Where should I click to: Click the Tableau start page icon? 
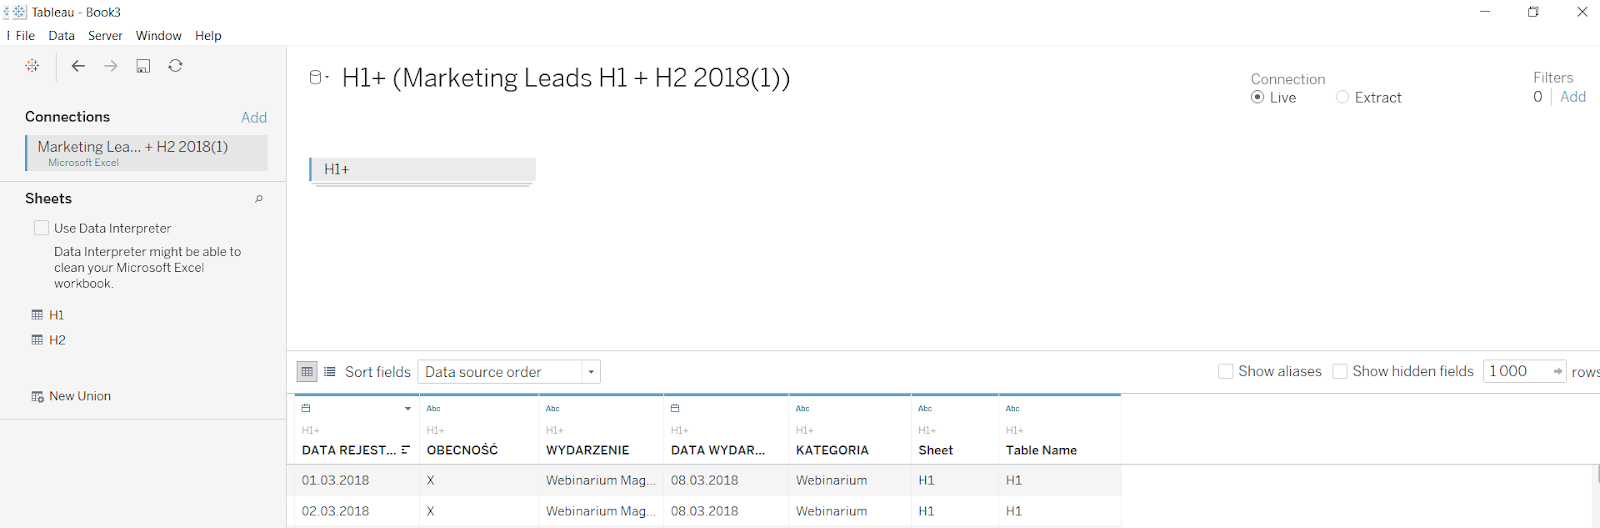pos(32,66)
